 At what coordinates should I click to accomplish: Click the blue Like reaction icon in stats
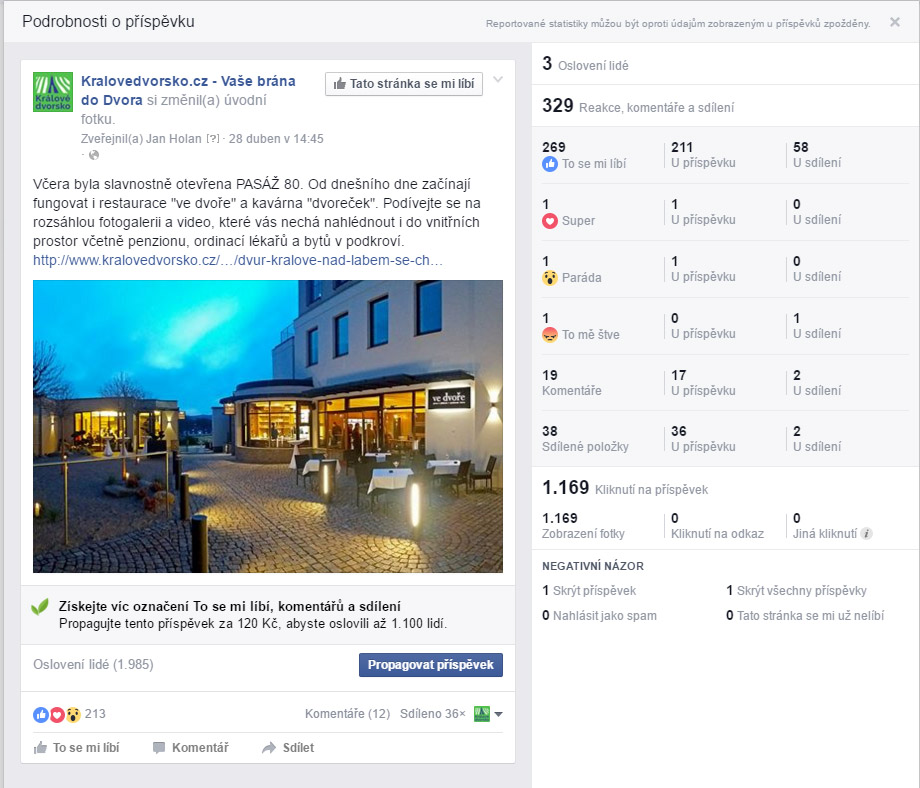[550, 164]
